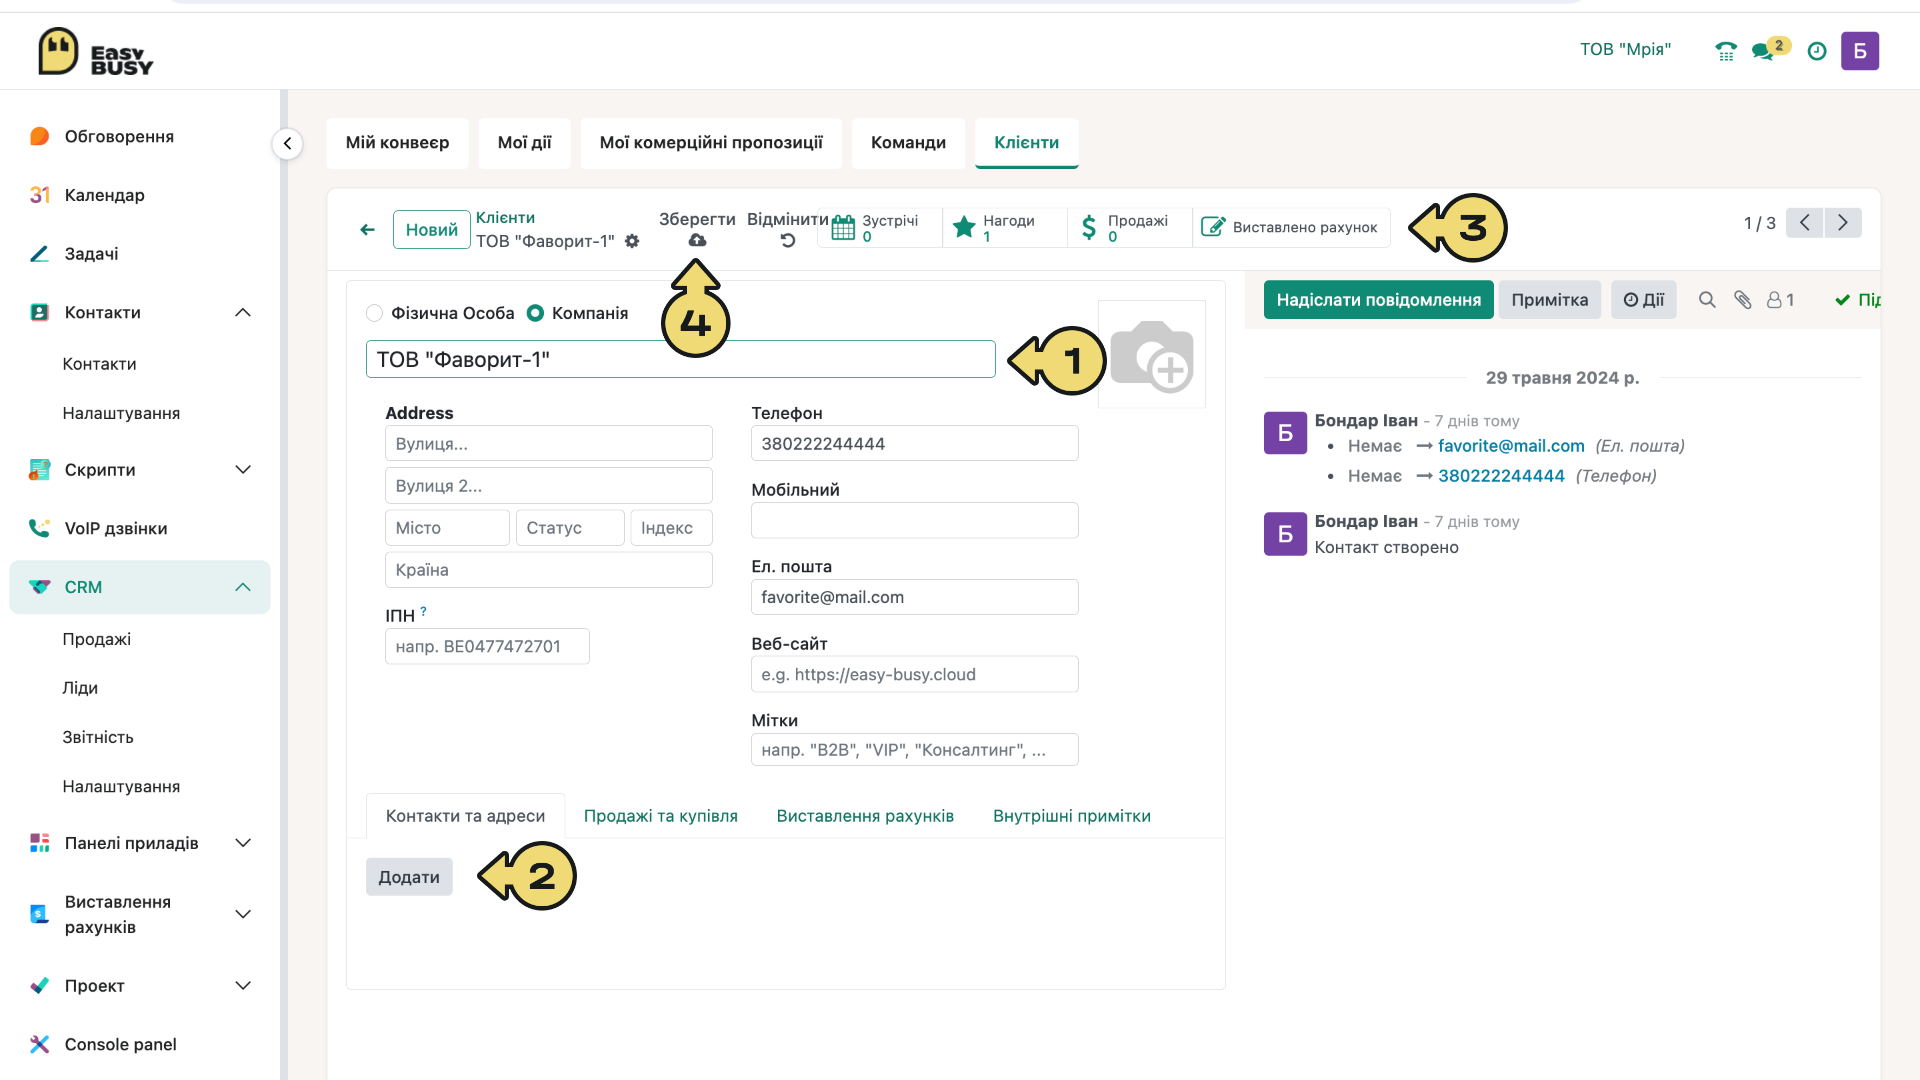Click into the Мобільний phone input field
1920x1080 pixels.
click(x=914, y=520)
